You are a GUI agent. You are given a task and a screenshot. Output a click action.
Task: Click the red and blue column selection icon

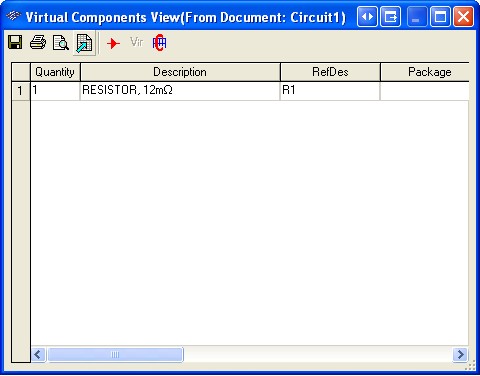159,43
